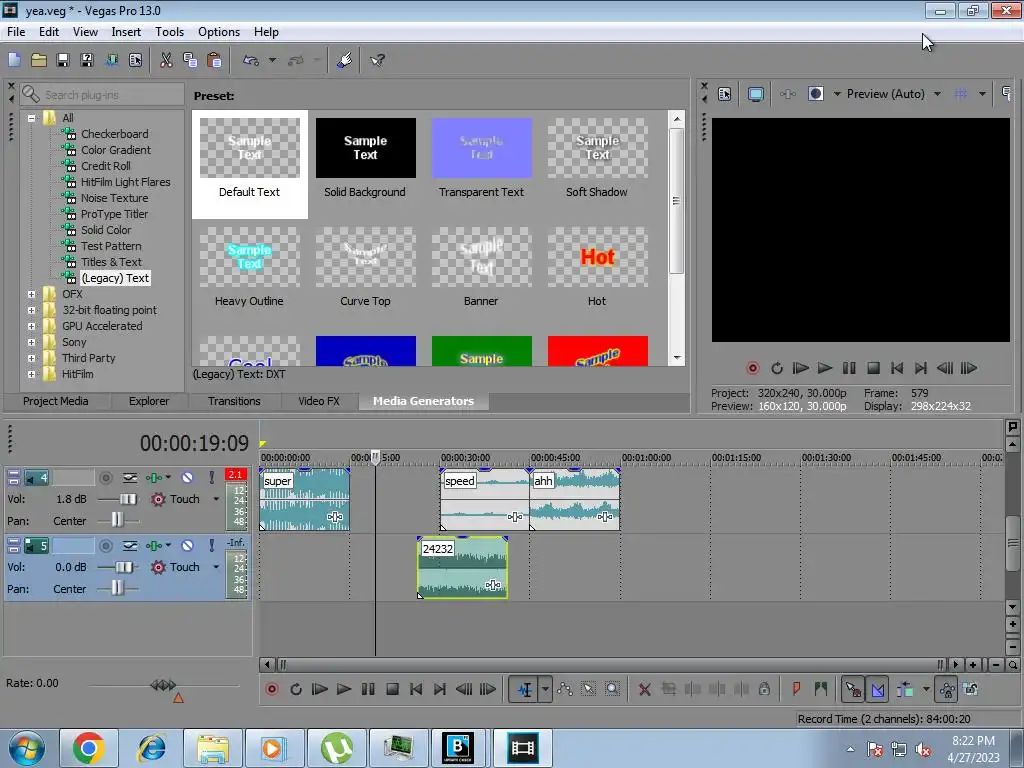The width and height of the screenshot is (1024, 768).
Task: Open track 4 Touch automation dropdown
Action: point(216,499)
